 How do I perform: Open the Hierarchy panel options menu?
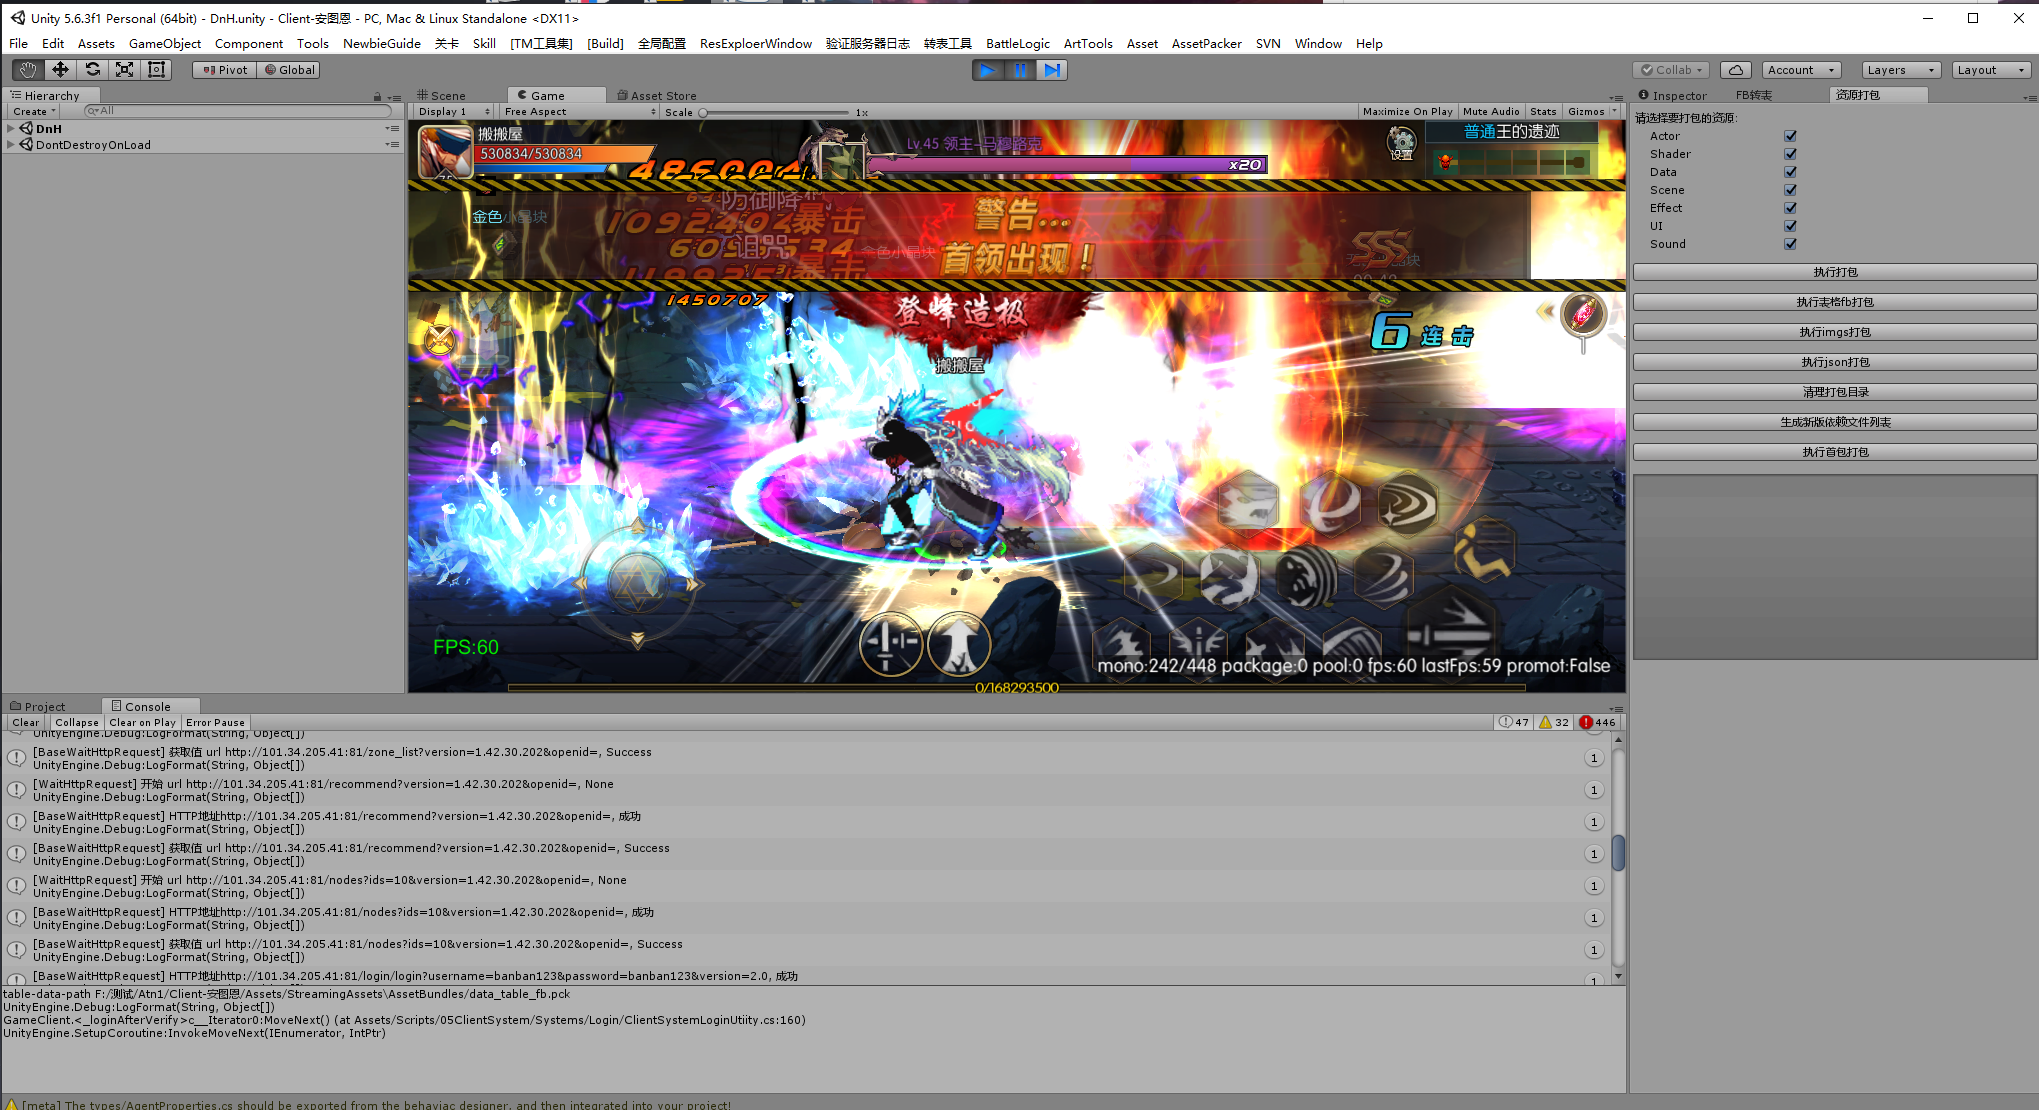394,97
